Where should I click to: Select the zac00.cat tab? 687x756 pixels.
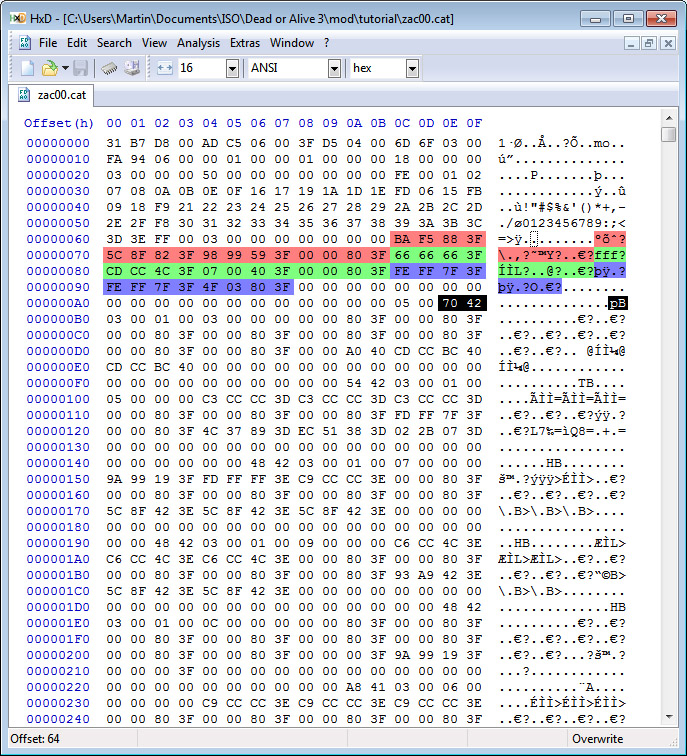[x=51, y=94]
